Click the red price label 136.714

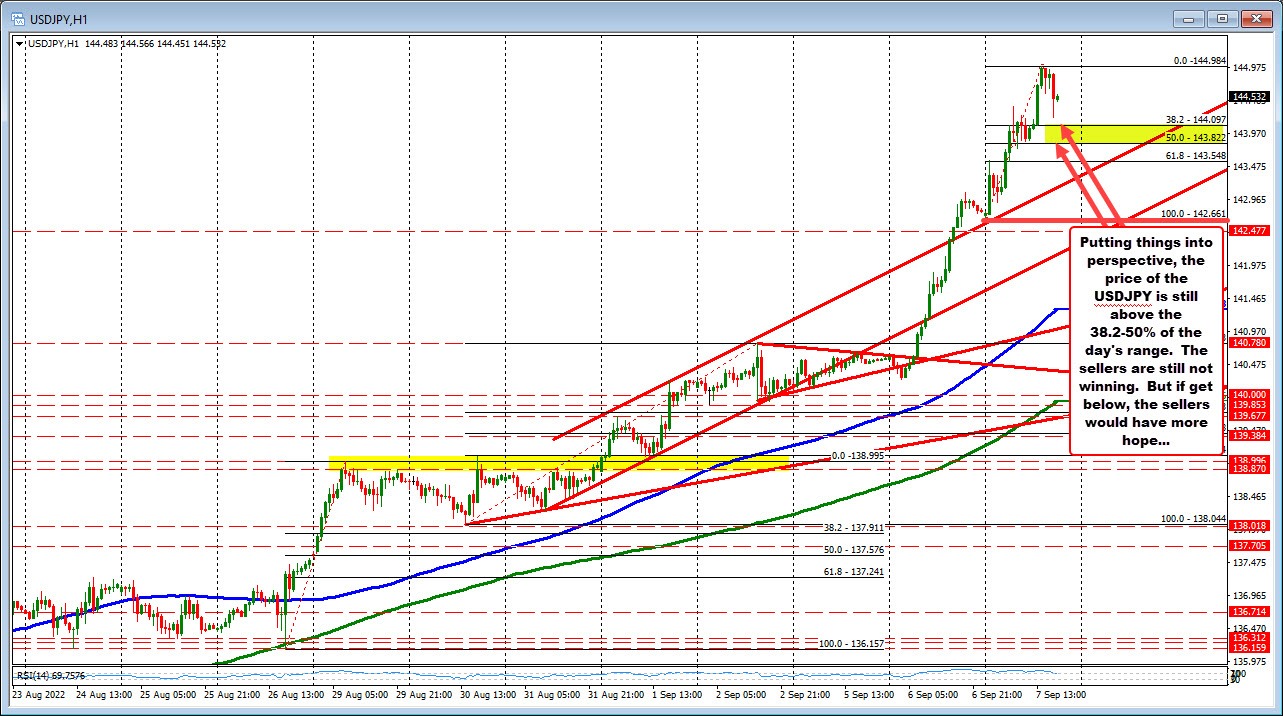1251,611
